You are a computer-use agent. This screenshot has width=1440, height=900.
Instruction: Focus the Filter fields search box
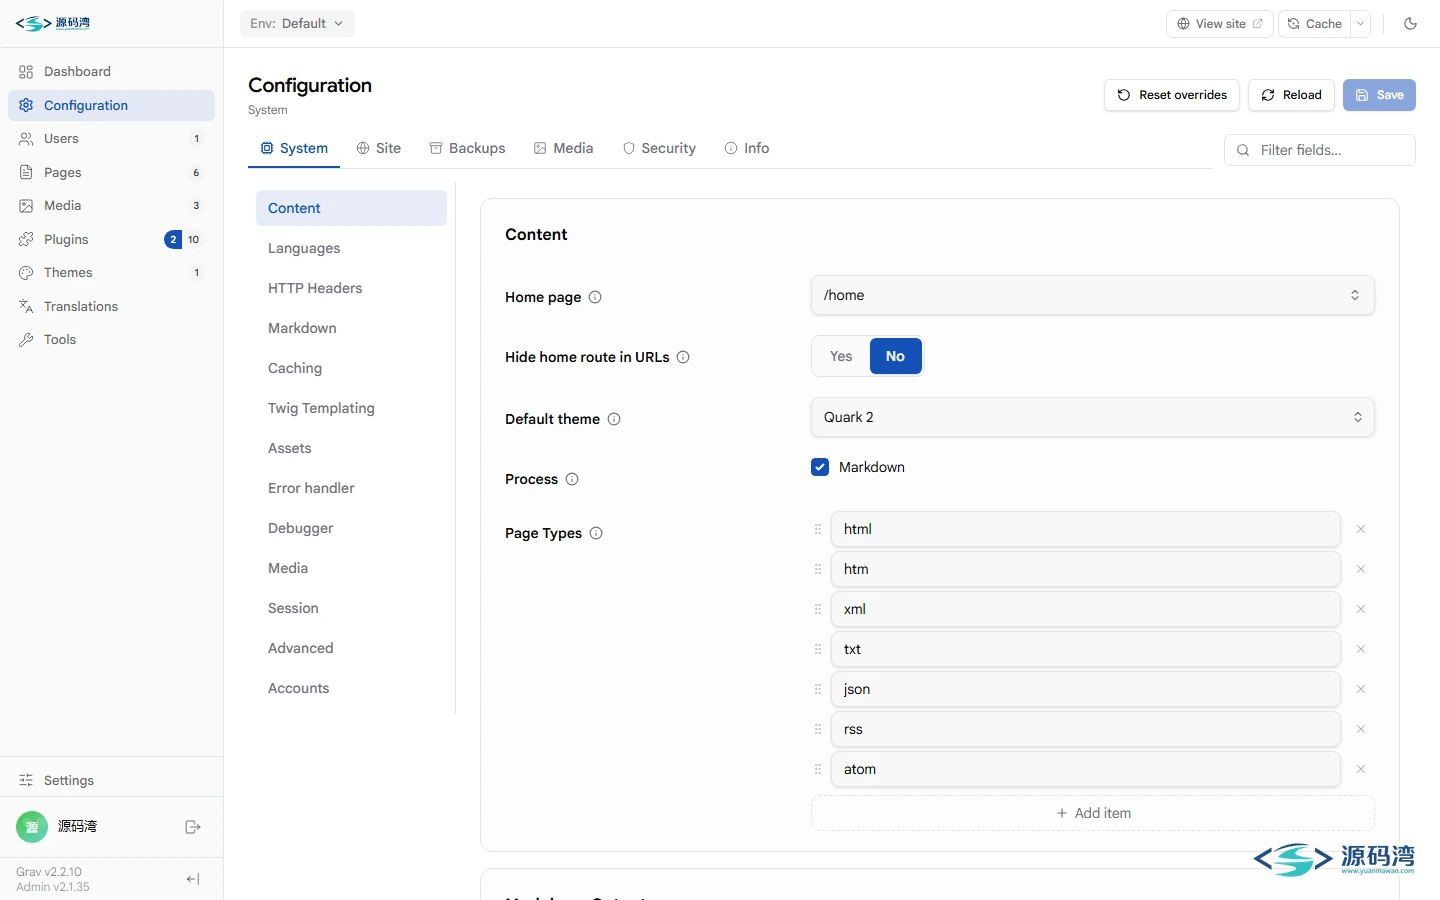pos(1320,150)
